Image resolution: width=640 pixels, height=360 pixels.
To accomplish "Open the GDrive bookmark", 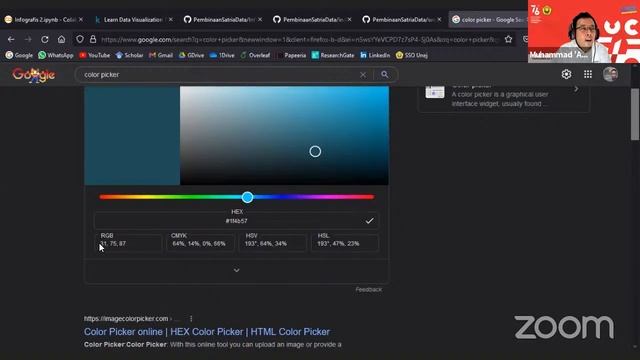I will tap(191, 55).
